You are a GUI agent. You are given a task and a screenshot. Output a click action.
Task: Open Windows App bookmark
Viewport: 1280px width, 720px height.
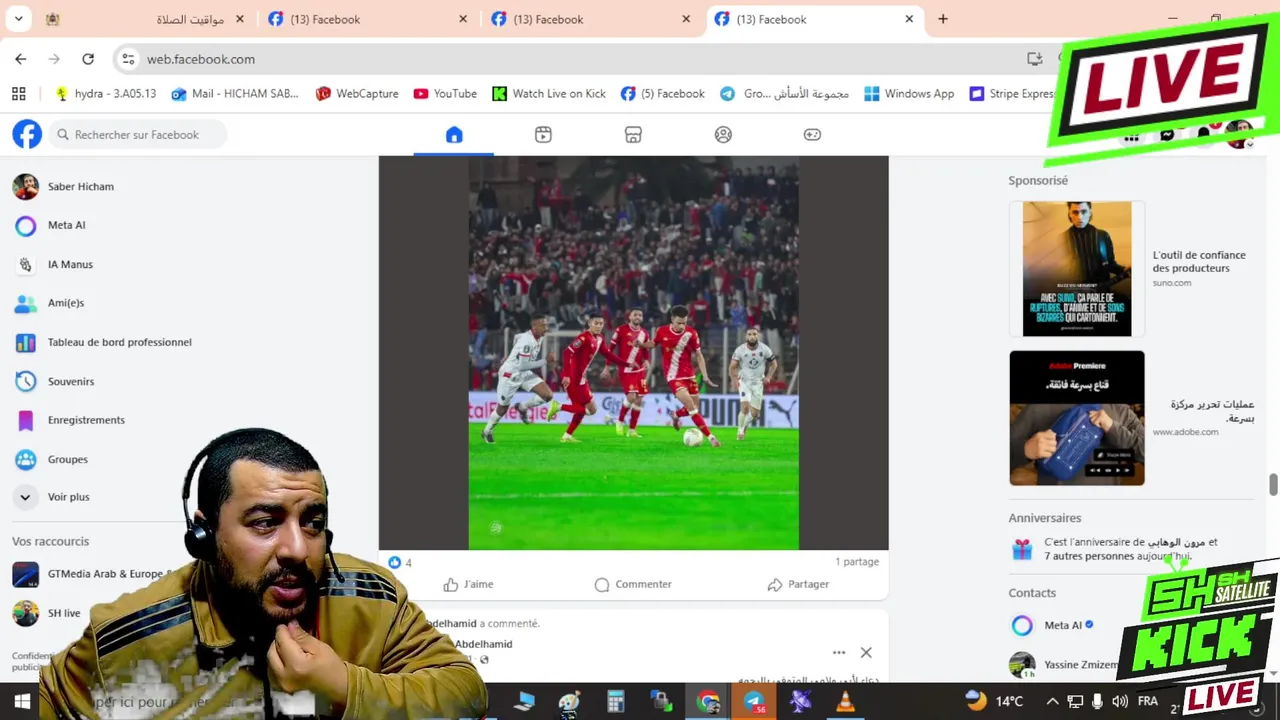click(909, 93)
